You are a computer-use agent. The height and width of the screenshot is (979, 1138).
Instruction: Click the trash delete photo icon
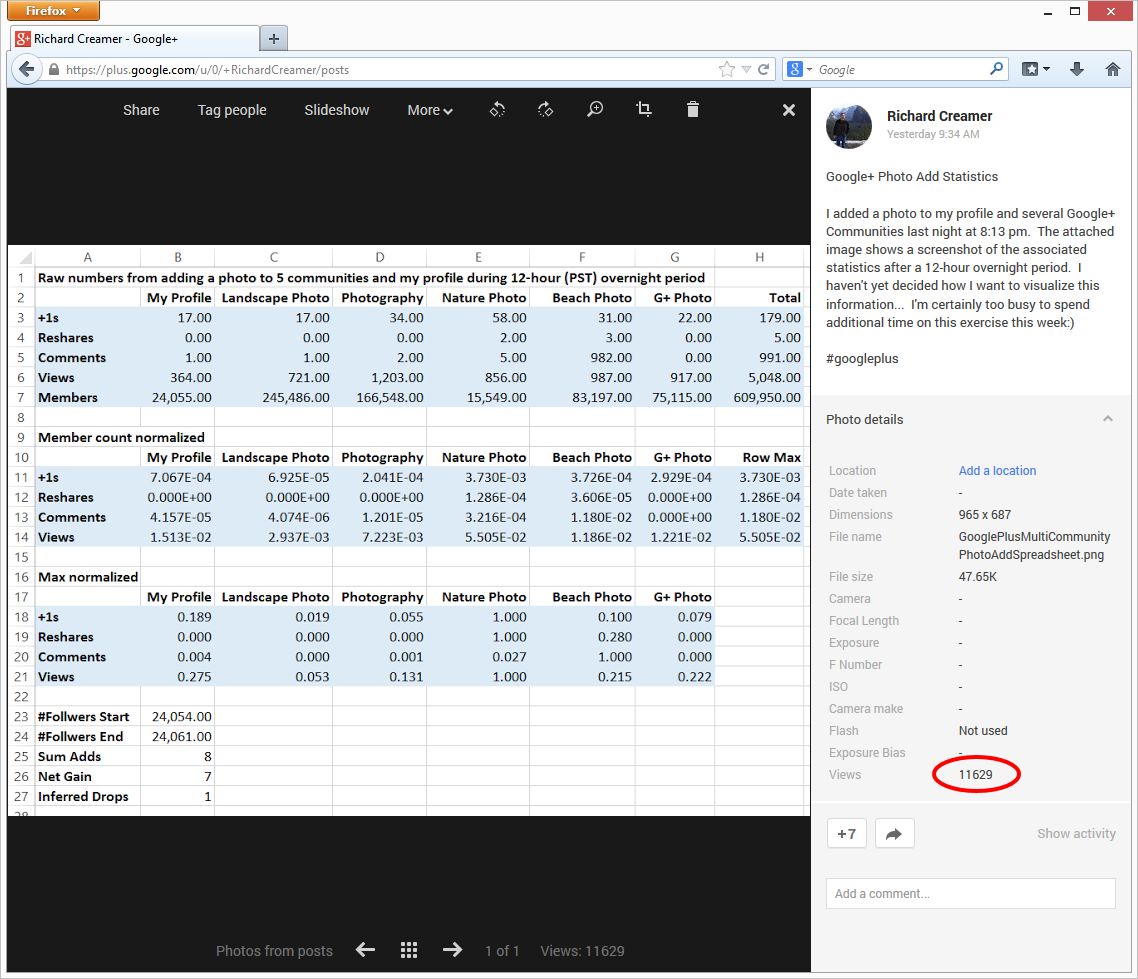pyautogui.click(x=692, y=110)
